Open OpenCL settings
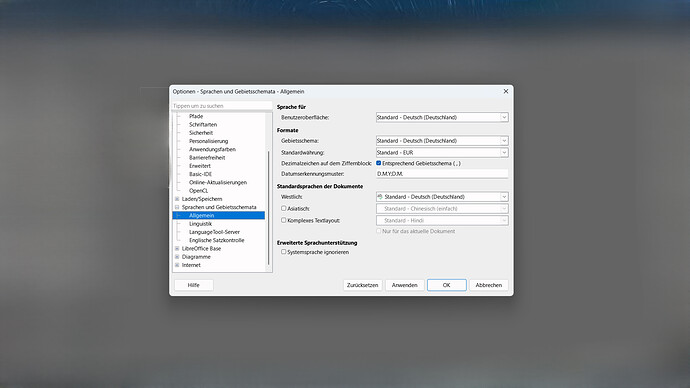 (x=198, y=190)
